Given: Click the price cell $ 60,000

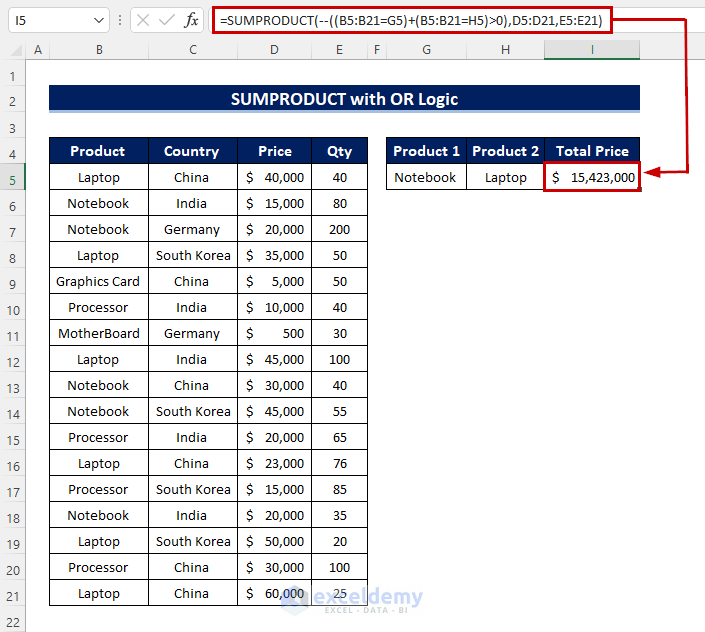Looking at the screenshot, I should 274,593.
